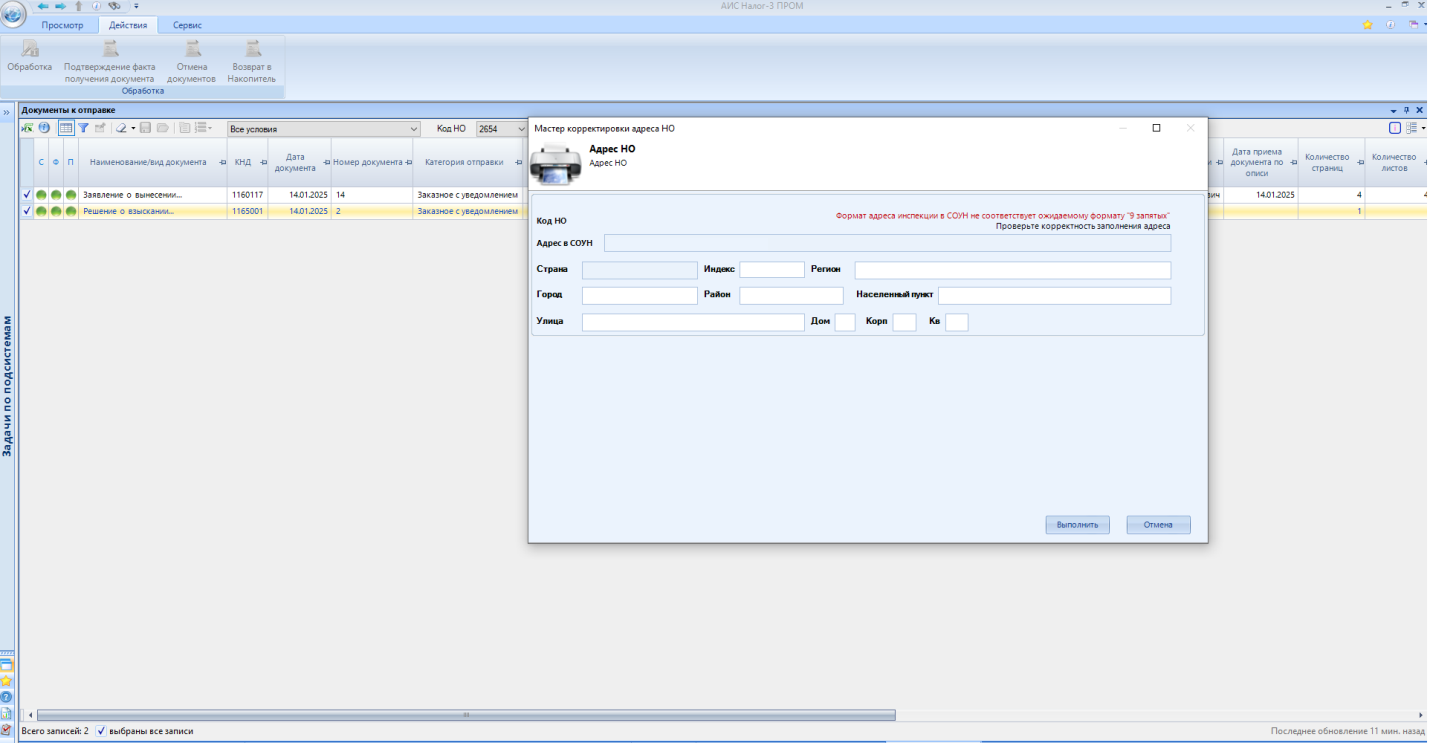Screen dimensions: 1430x743
Task: Expand the 'Код НО' 2654 dropdown
Action: [519, 129]
